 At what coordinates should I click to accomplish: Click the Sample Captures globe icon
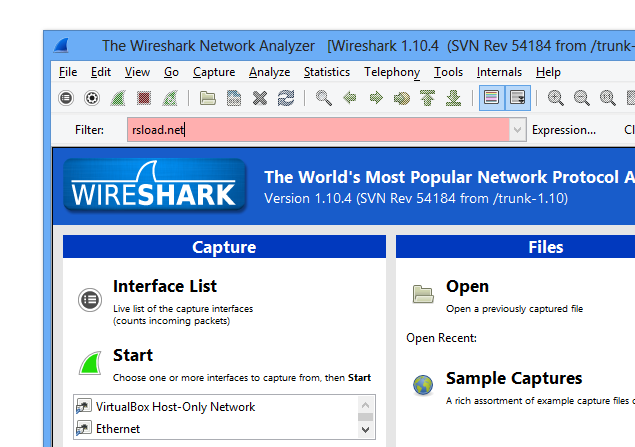click(423, 384)
